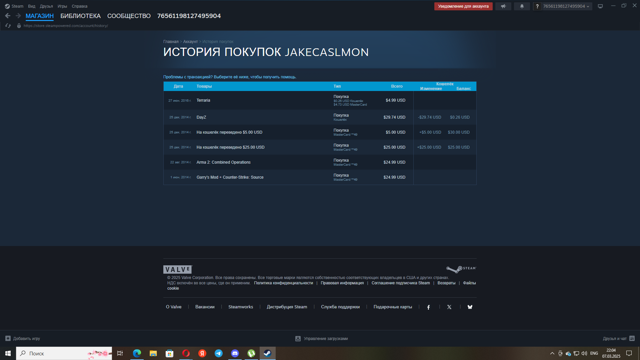The height and width of the screenshot is (360, 640).
Task: Open the Управление загрузками downloads icon
Action: (298, 338)
